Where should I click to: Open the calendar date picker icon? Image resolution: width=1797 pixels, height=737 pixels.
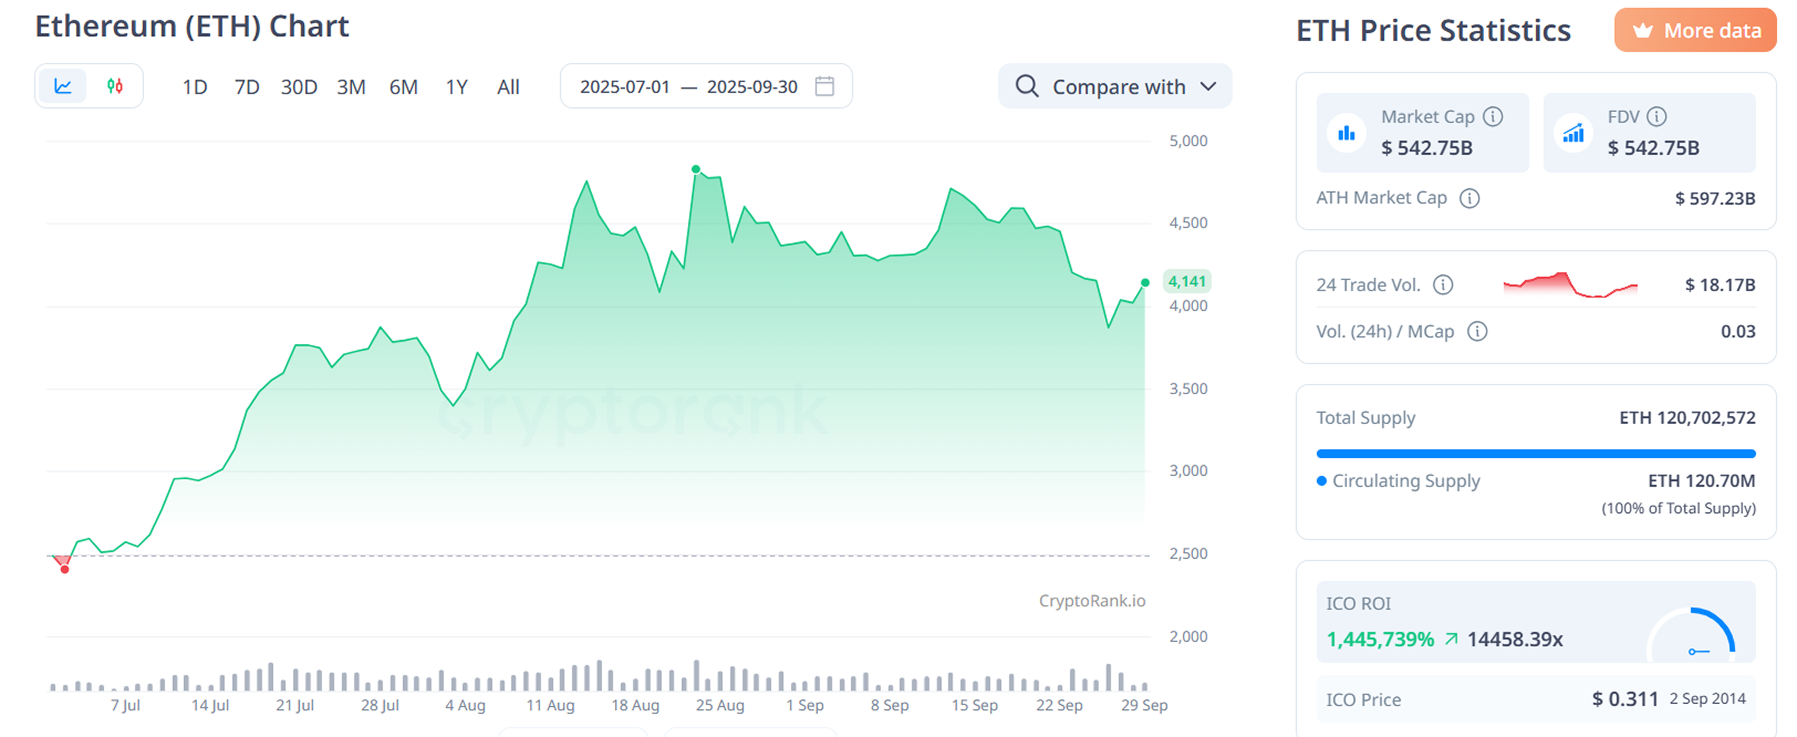pos(824,86)
